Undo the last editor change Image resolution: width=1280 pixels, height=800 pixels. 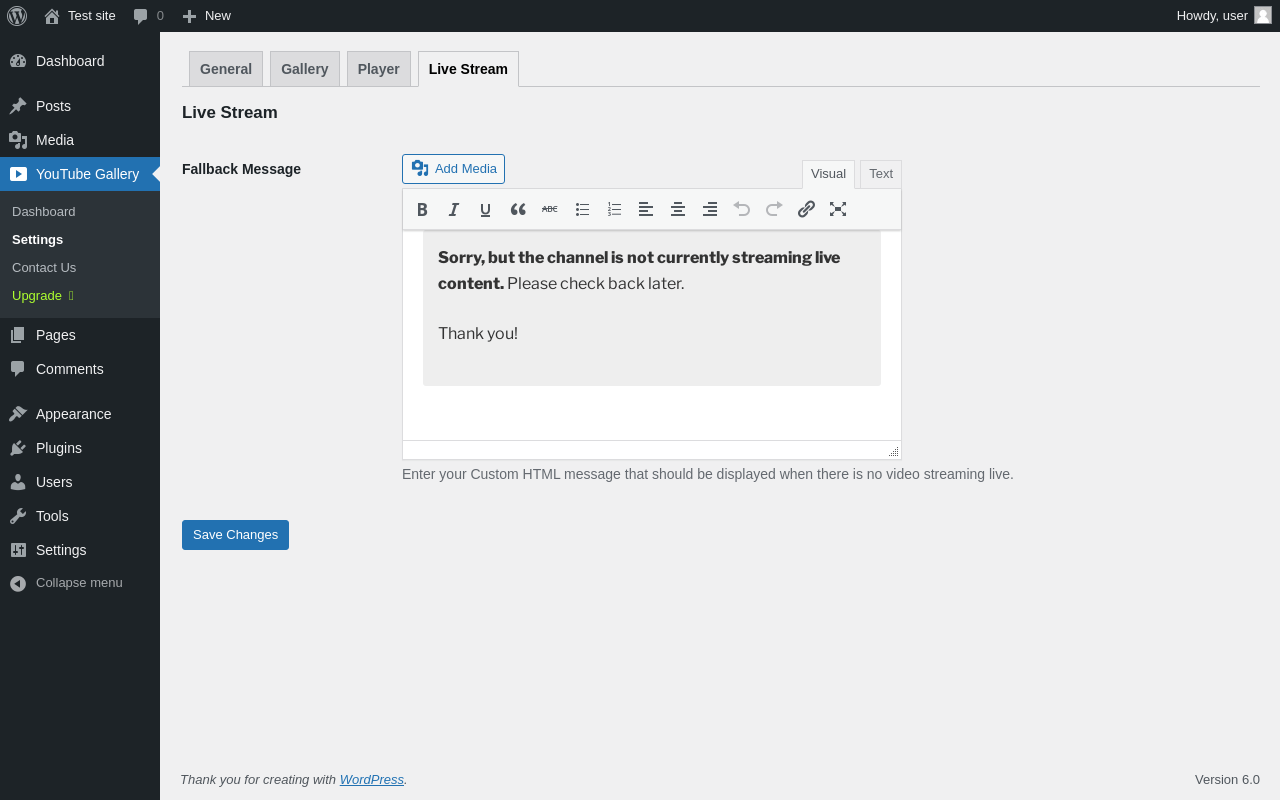742,209
